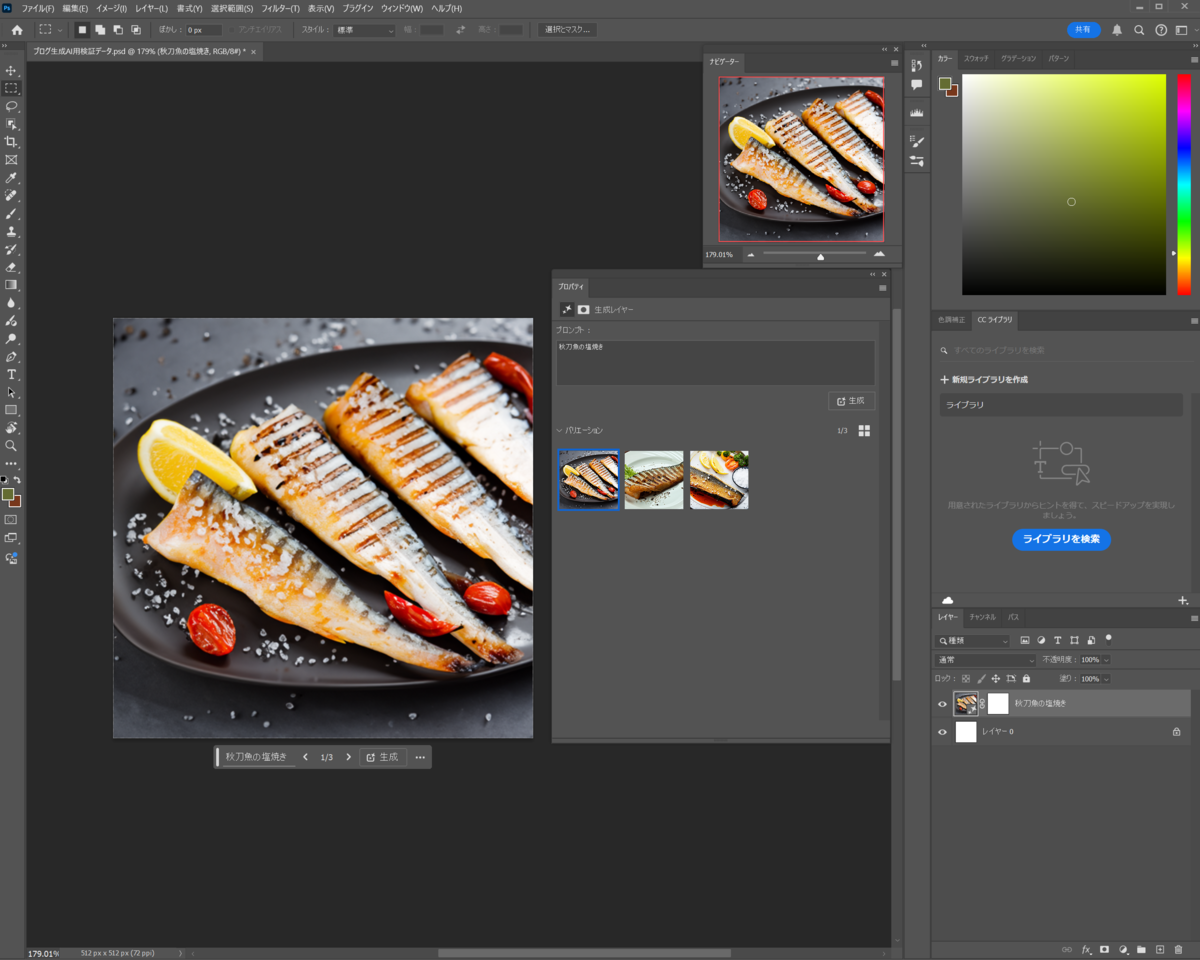Click the foreground color swatch in toolbox
The height and width of the screenshot is (960, 1200).
tap(8, 495)
